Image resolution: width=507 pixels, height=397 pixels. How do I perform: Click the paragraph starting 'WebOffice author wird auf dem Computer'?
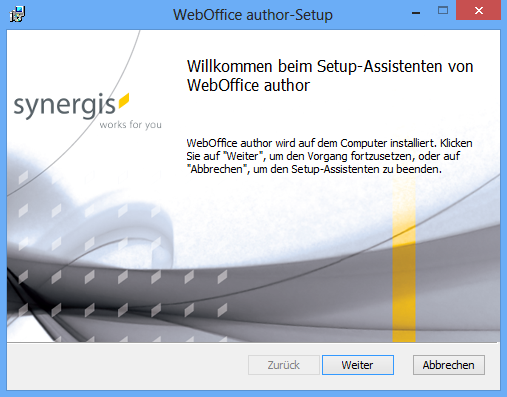click(329, 156)
